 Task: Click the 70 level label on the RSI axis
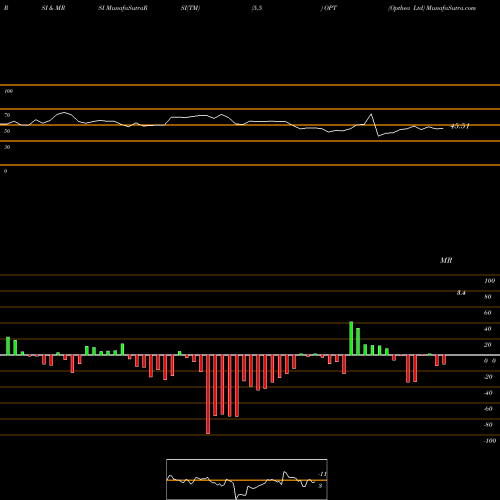click(7, 115)
